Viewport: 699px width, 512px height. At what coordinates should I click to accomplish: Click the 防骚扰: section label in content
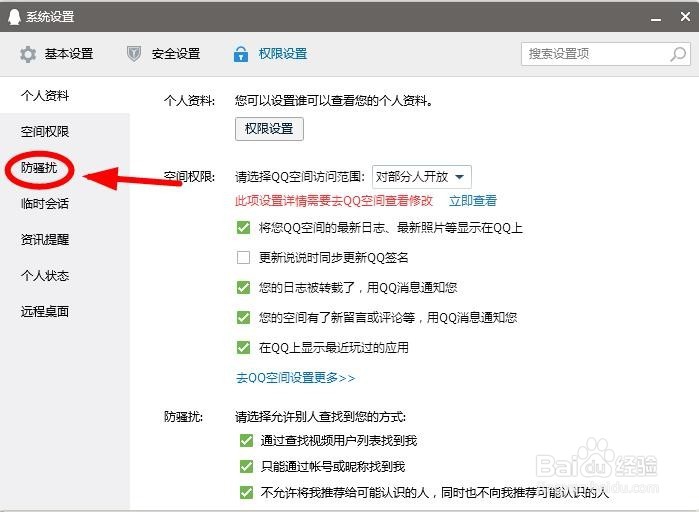(183, 417)
